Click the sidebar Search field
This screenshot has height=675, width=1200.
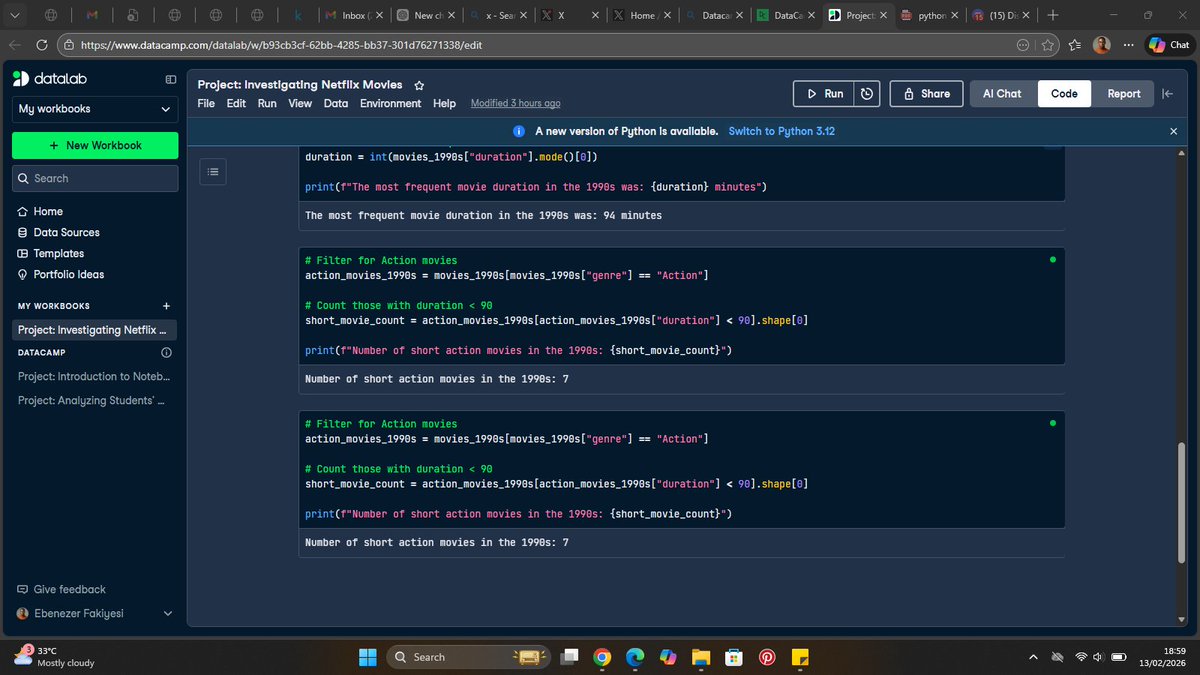point(95,178)
